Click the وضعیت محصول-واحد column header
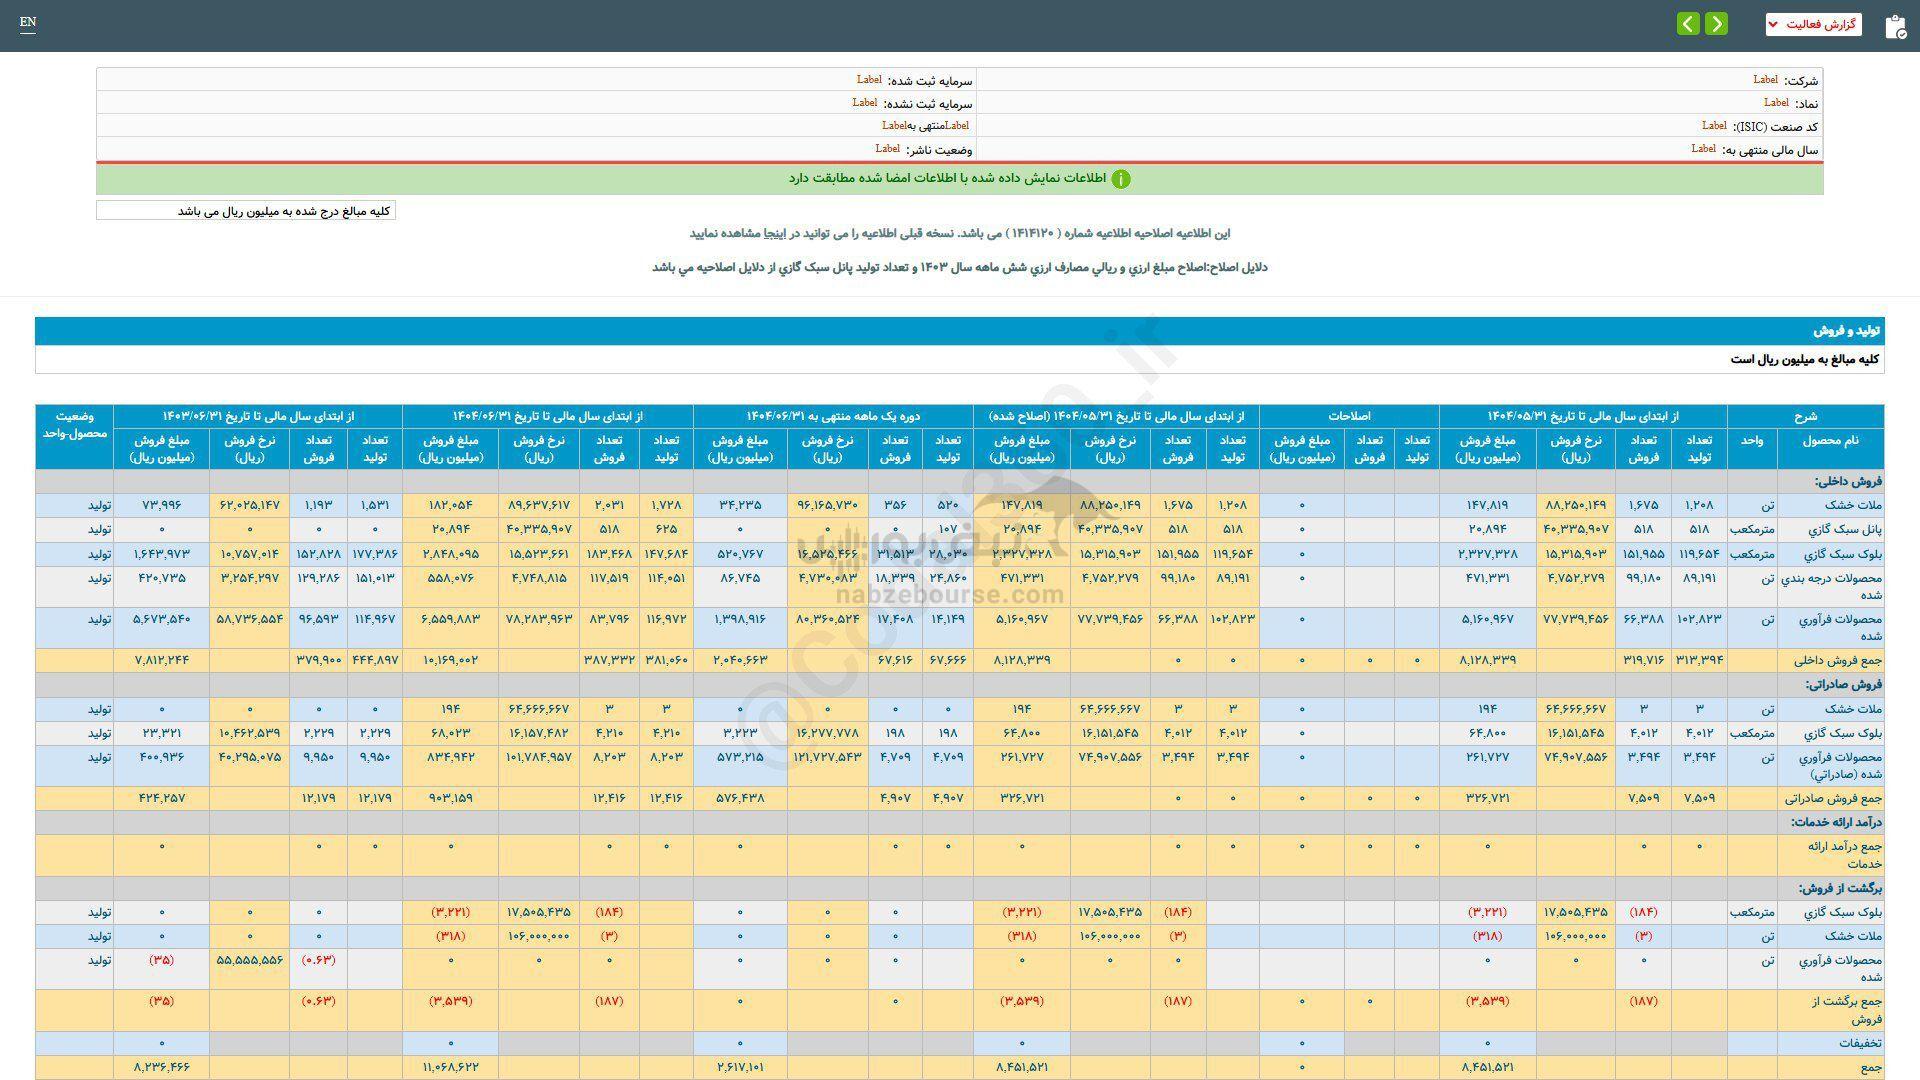The image size is (1920, 1080). tap(74, 425)
